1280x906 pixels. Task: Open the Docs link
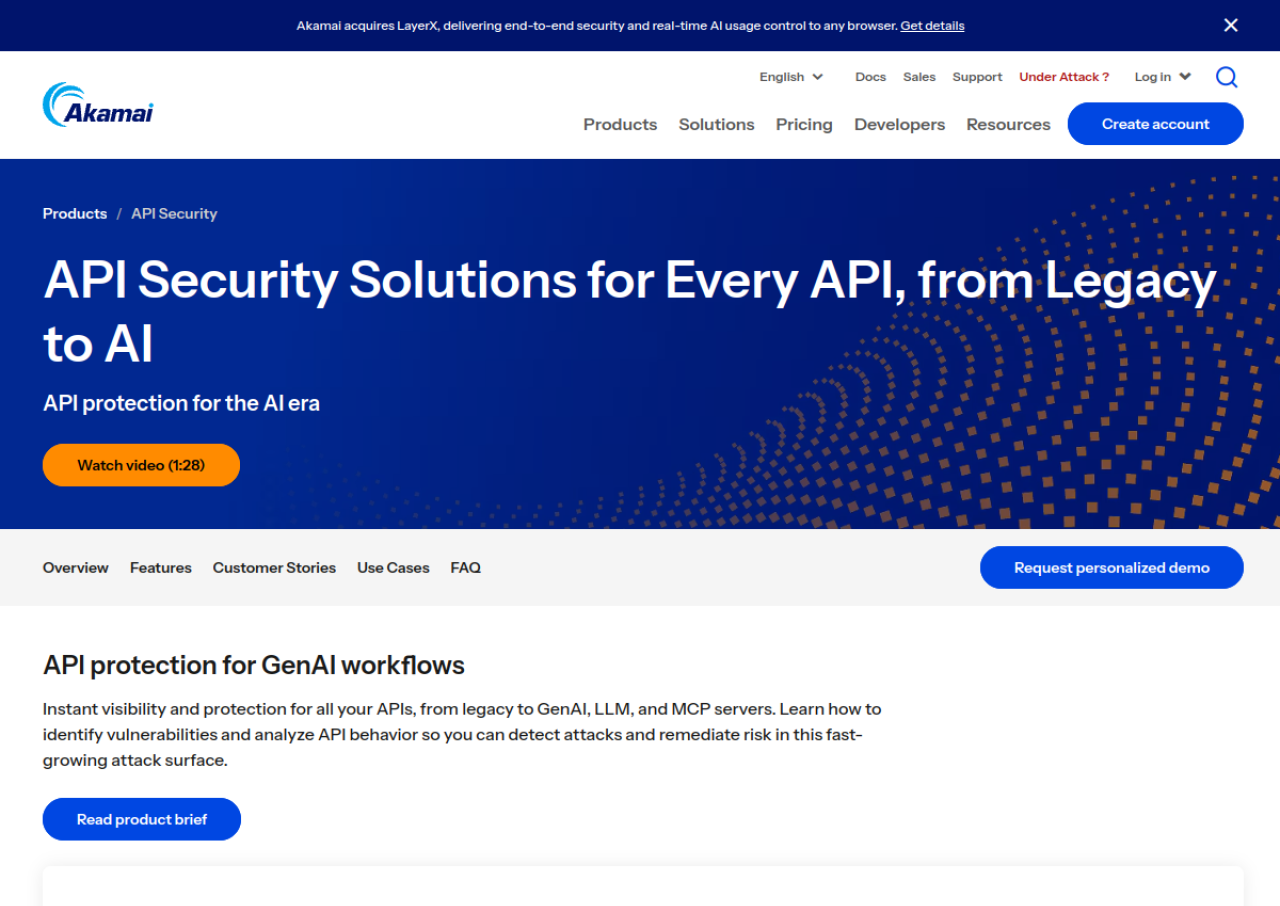pos(870,77)
